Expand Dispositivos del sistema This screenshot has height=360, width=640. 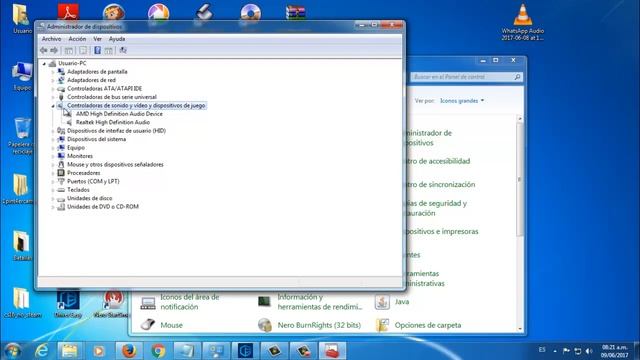53,140
